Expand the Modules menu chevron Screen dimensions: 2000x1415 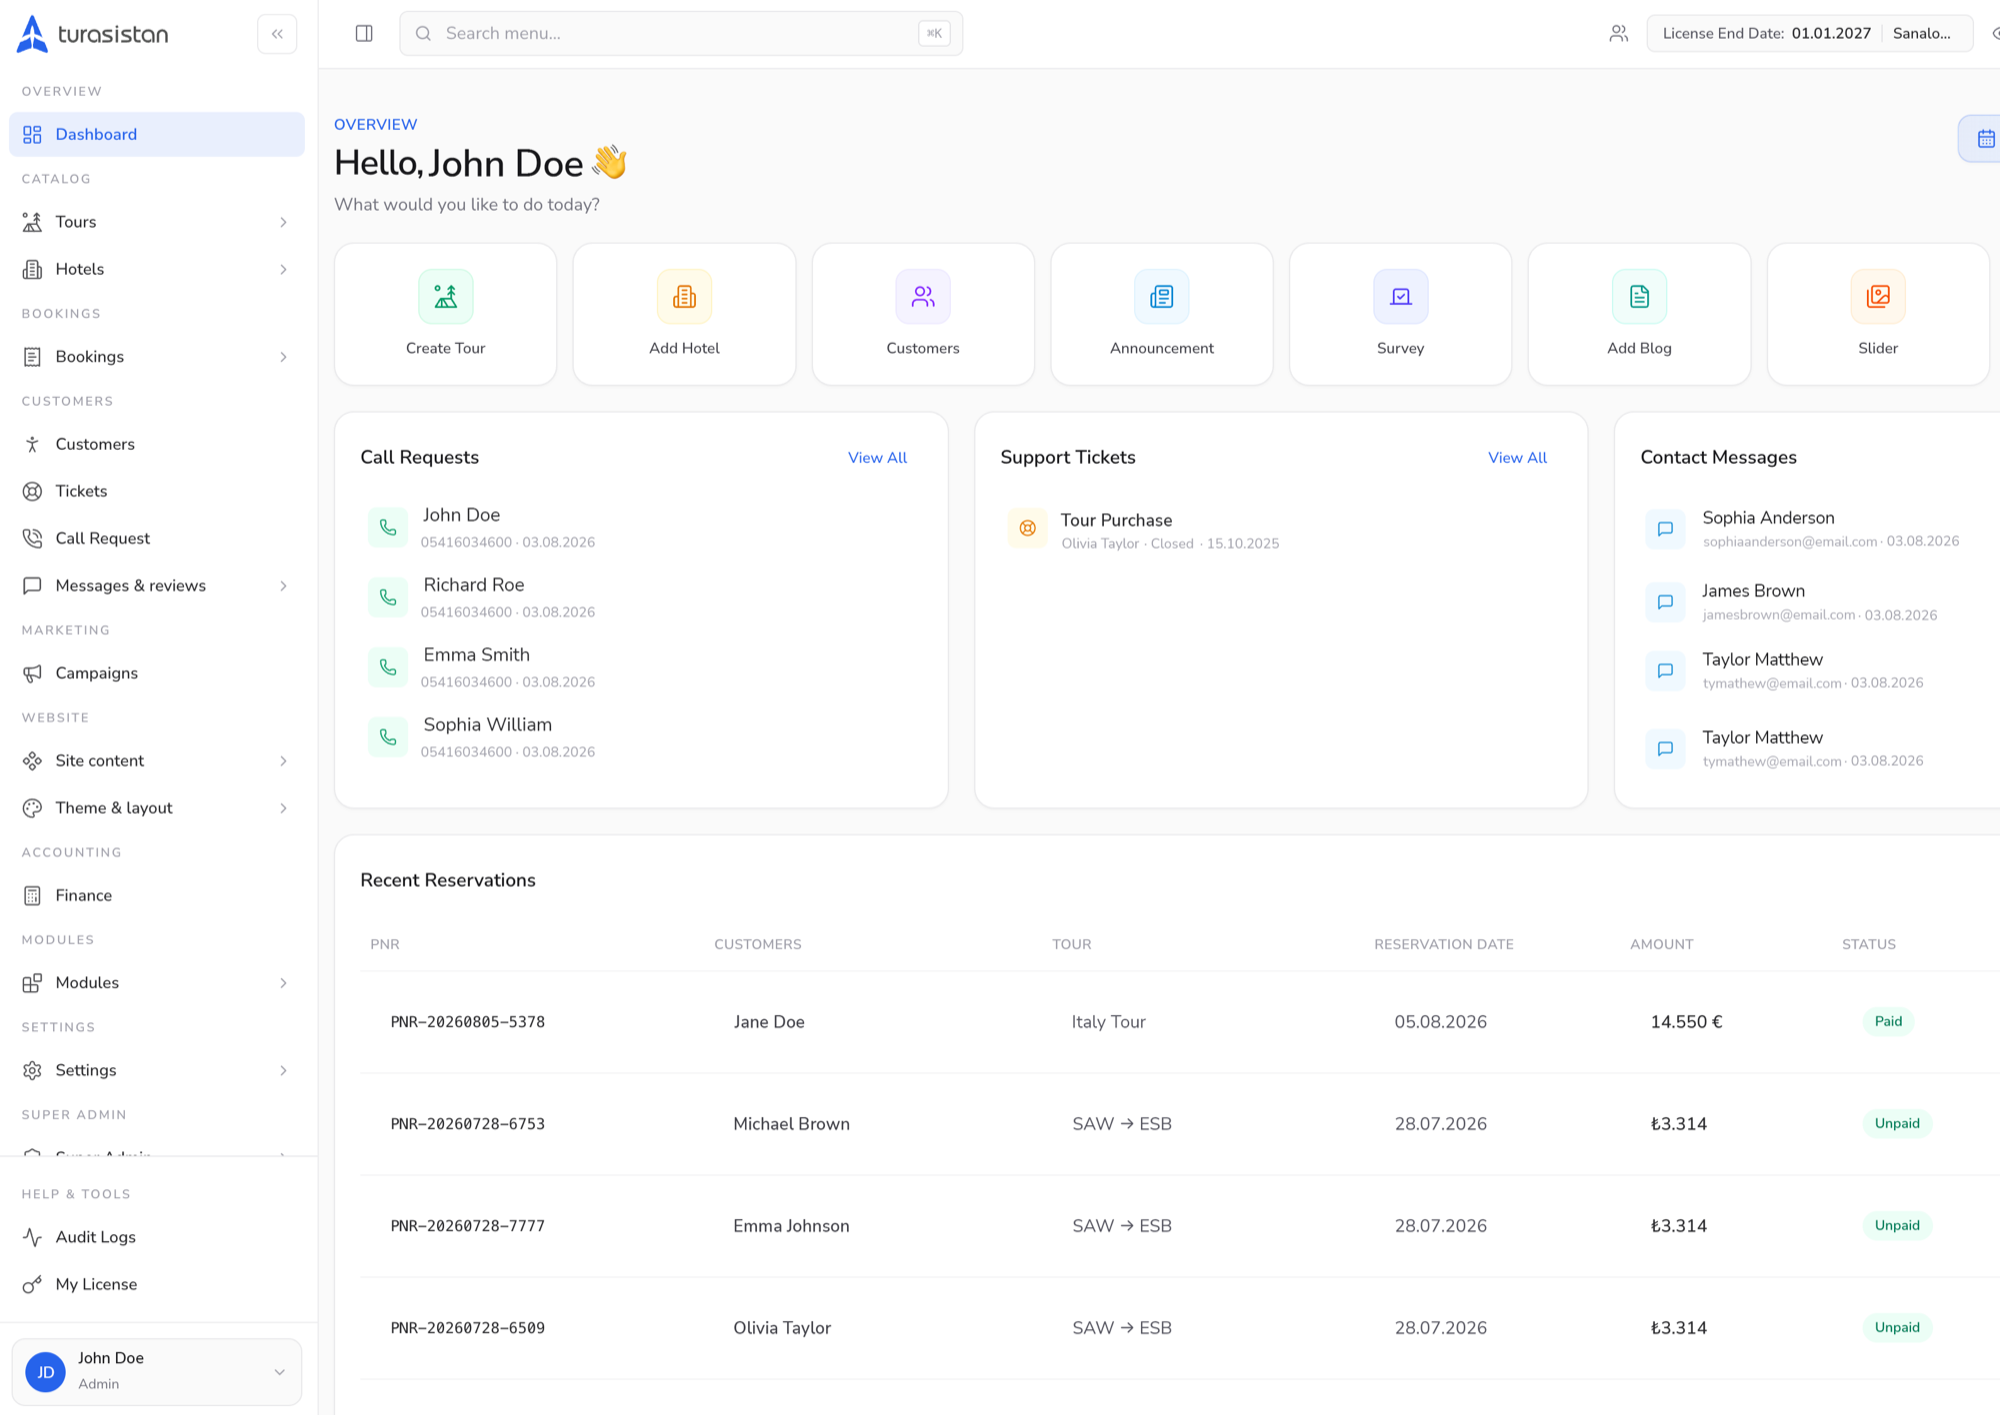point(284,983)
